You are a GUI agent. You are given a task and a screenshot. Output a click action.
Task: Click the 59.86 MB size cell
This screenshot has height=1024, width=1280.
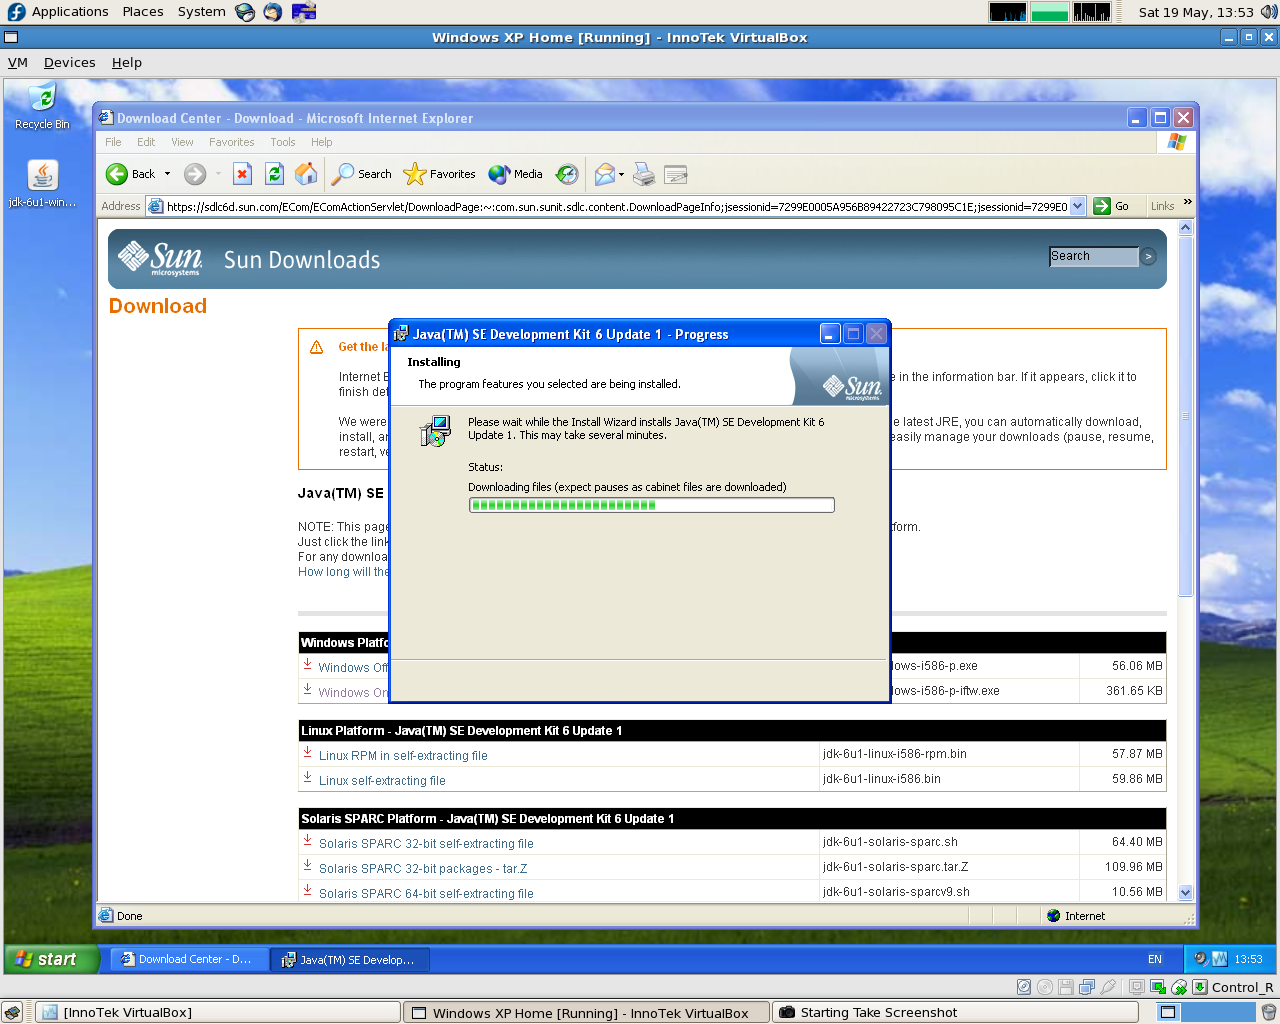[x=1123, y=779]
